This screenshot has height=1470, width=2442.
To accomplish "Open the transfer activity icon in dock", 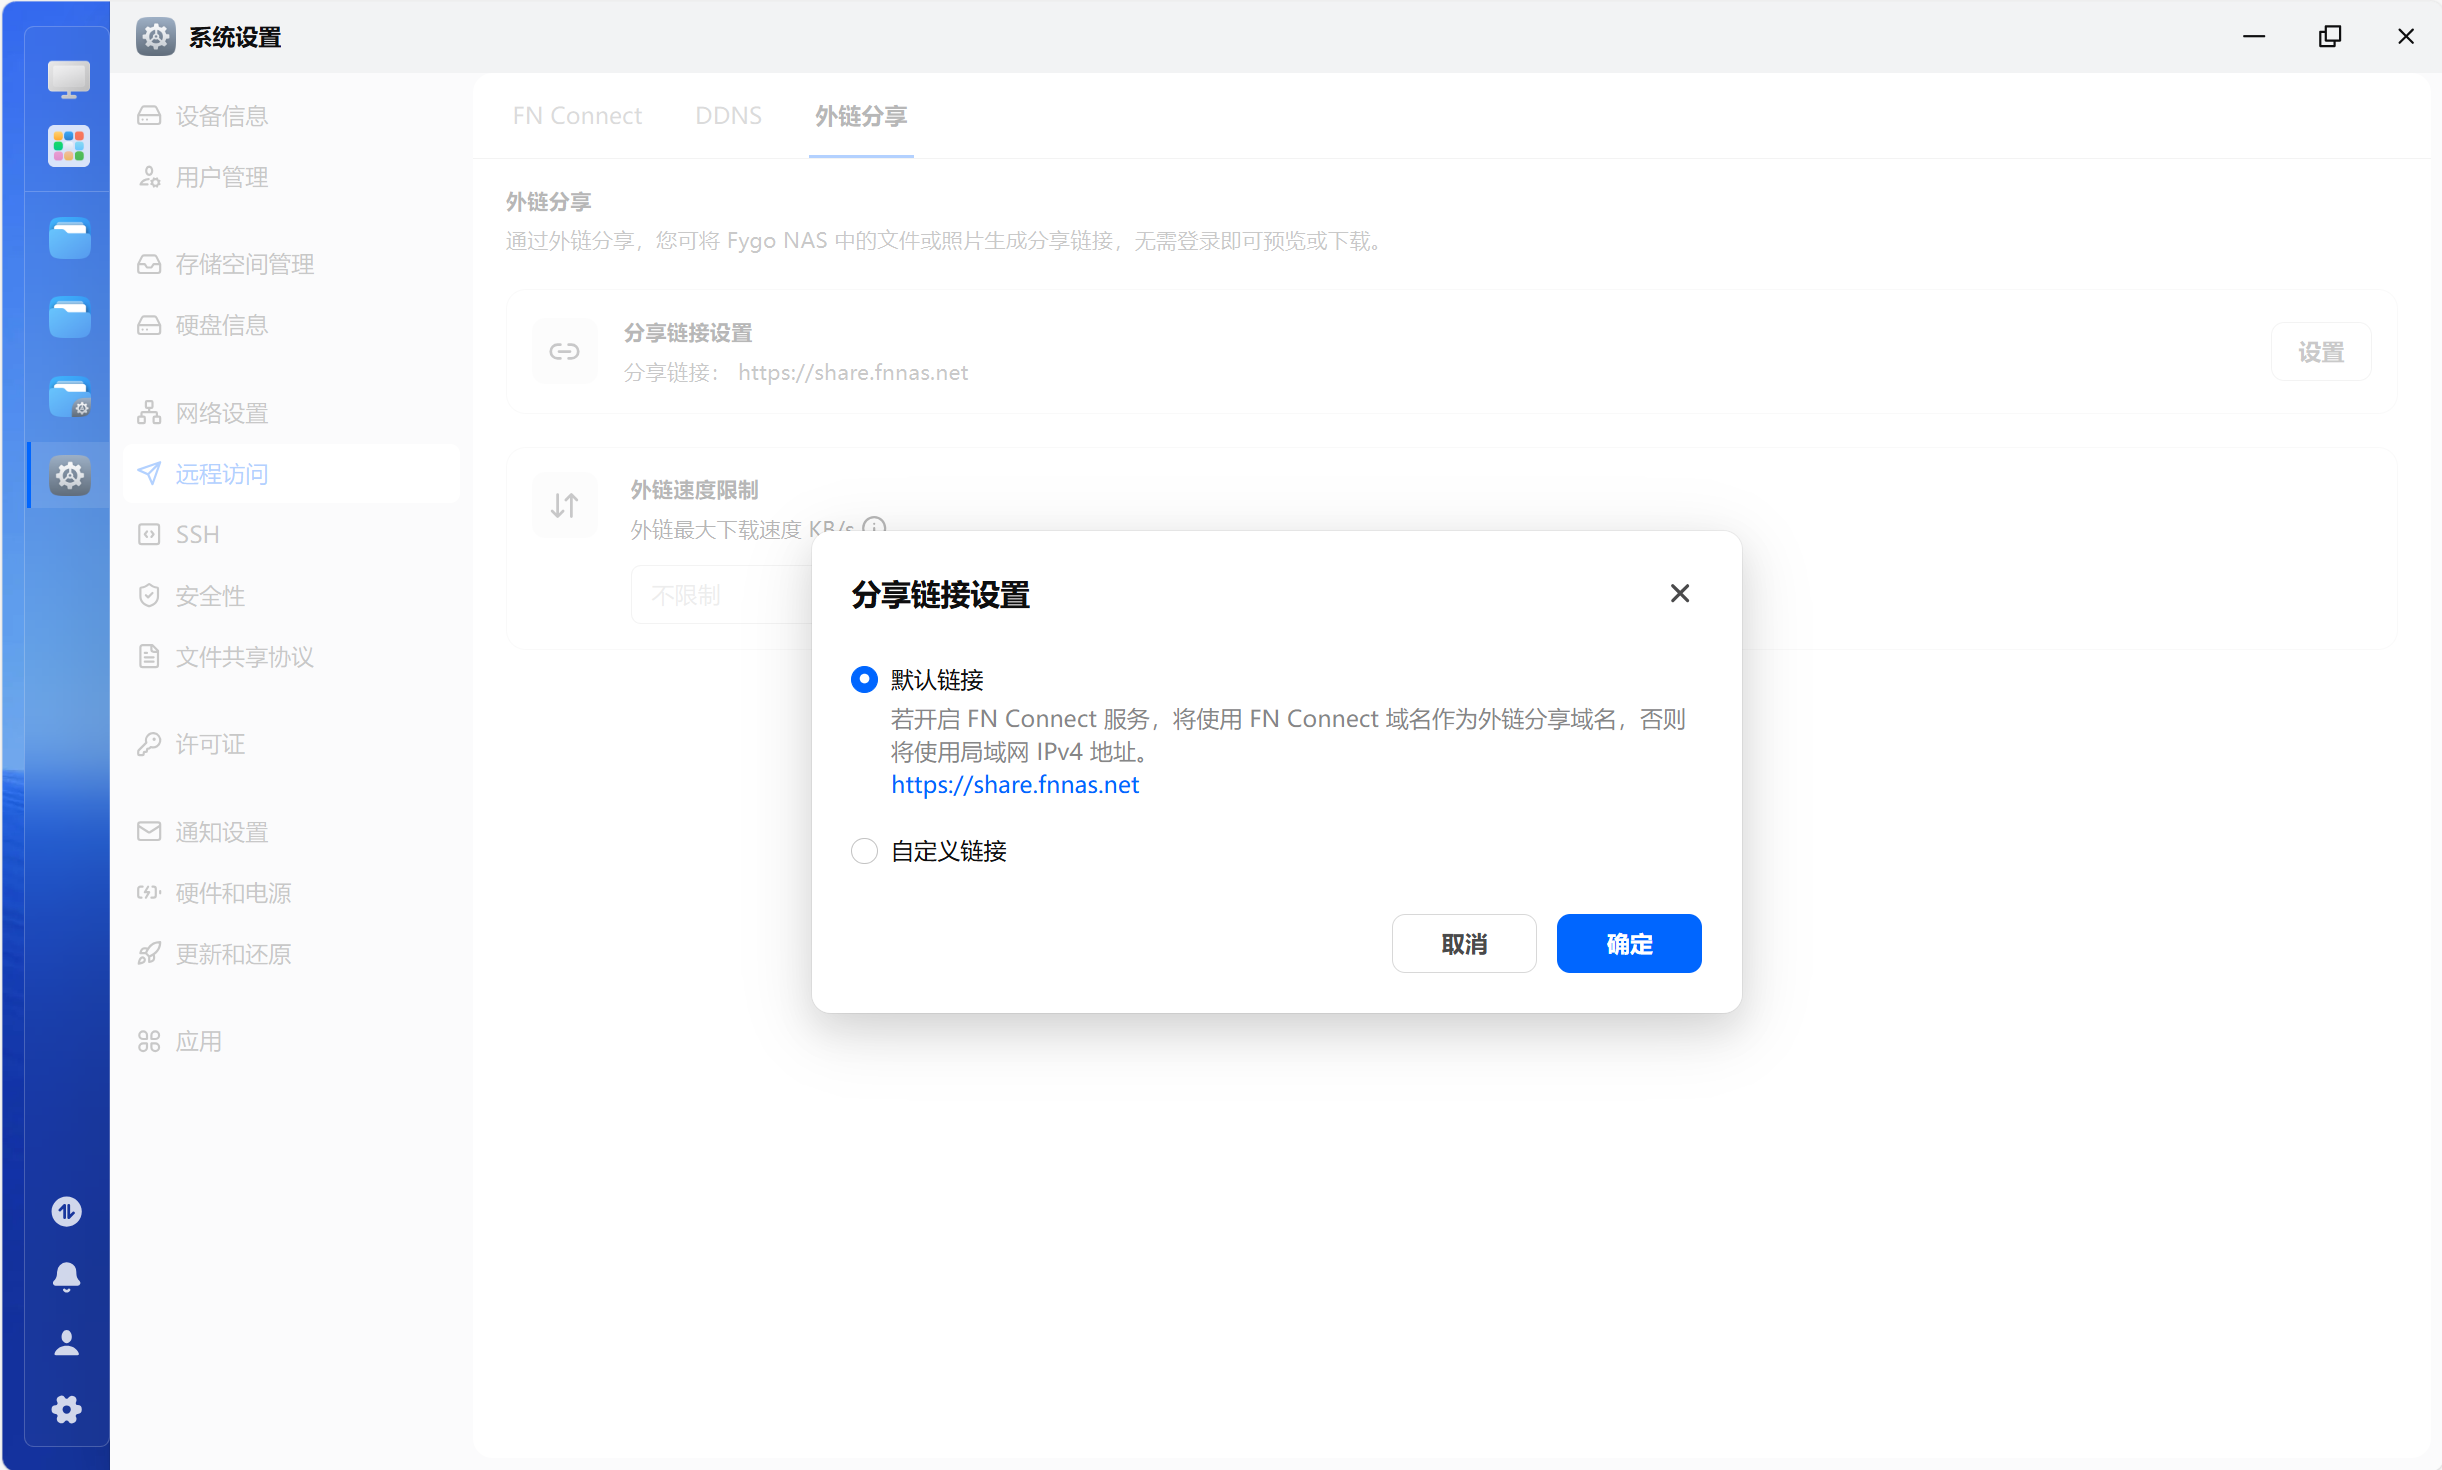I will point(66,1212).
